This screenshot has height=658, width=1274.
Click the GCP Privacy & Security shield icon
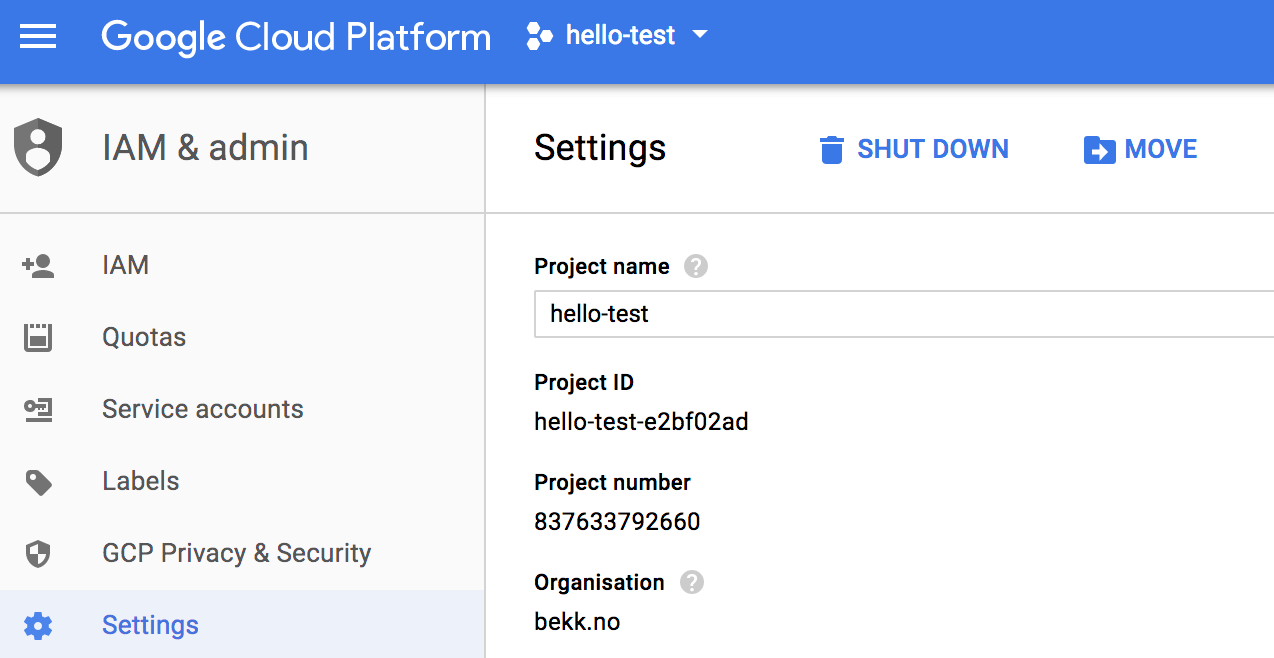(38, 554)
